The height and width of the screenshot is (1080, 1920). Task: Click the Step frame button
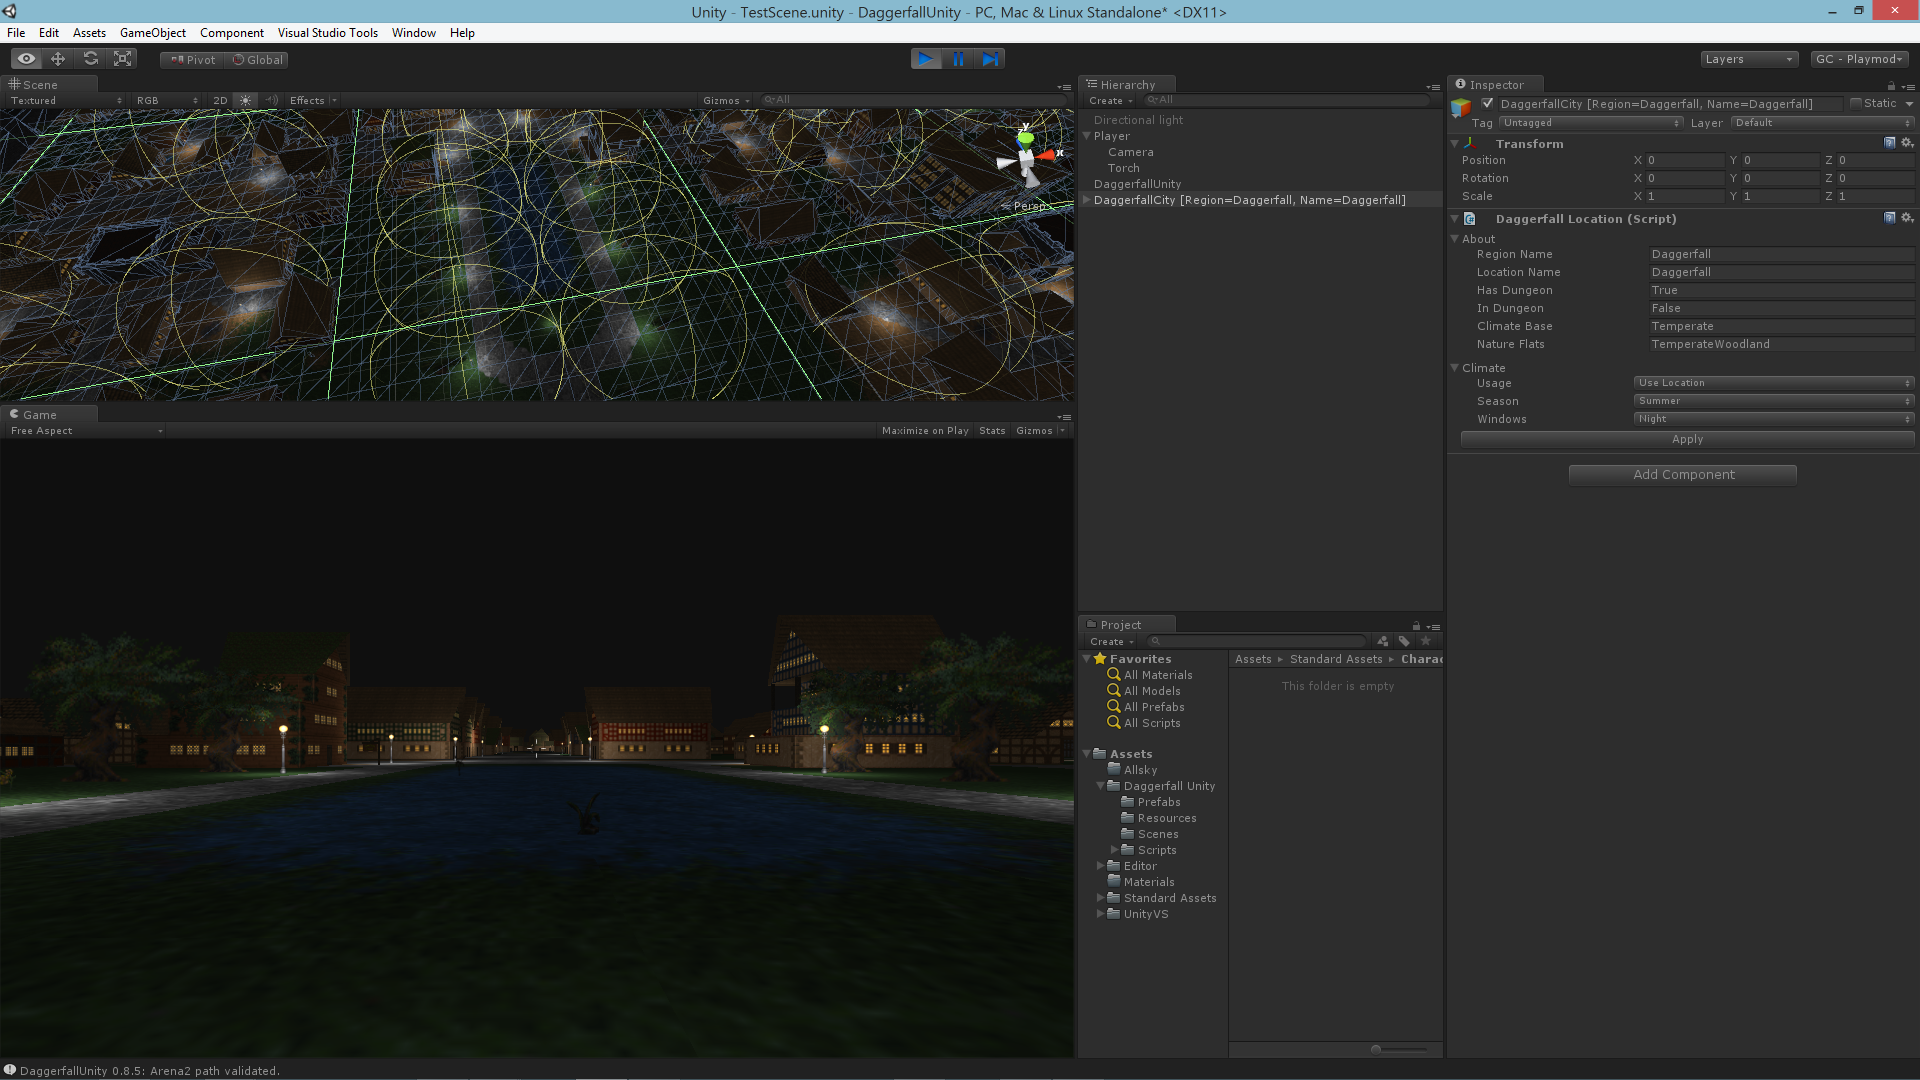[989, 59]
